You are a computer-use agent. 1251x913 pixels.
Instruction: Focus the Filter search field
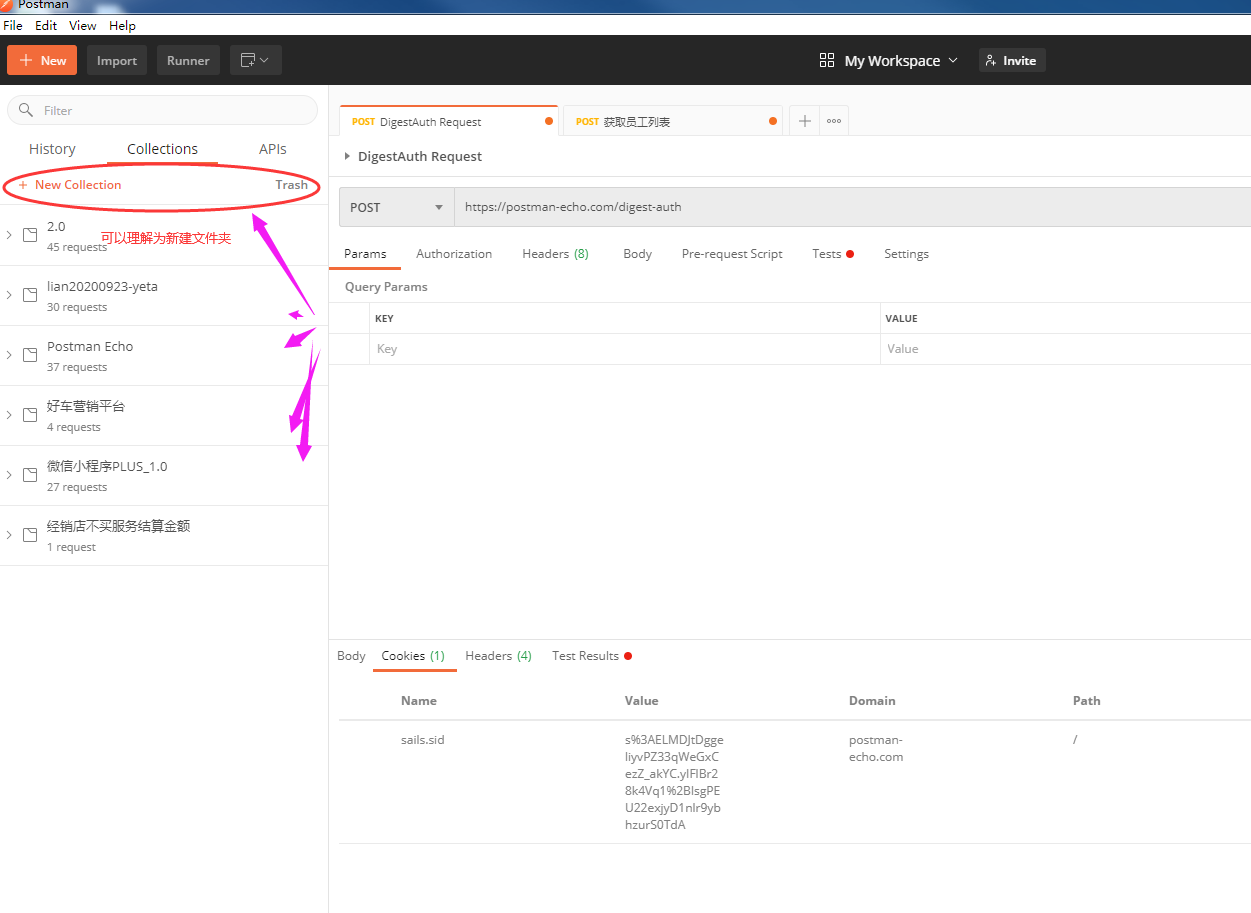point(162,110)
